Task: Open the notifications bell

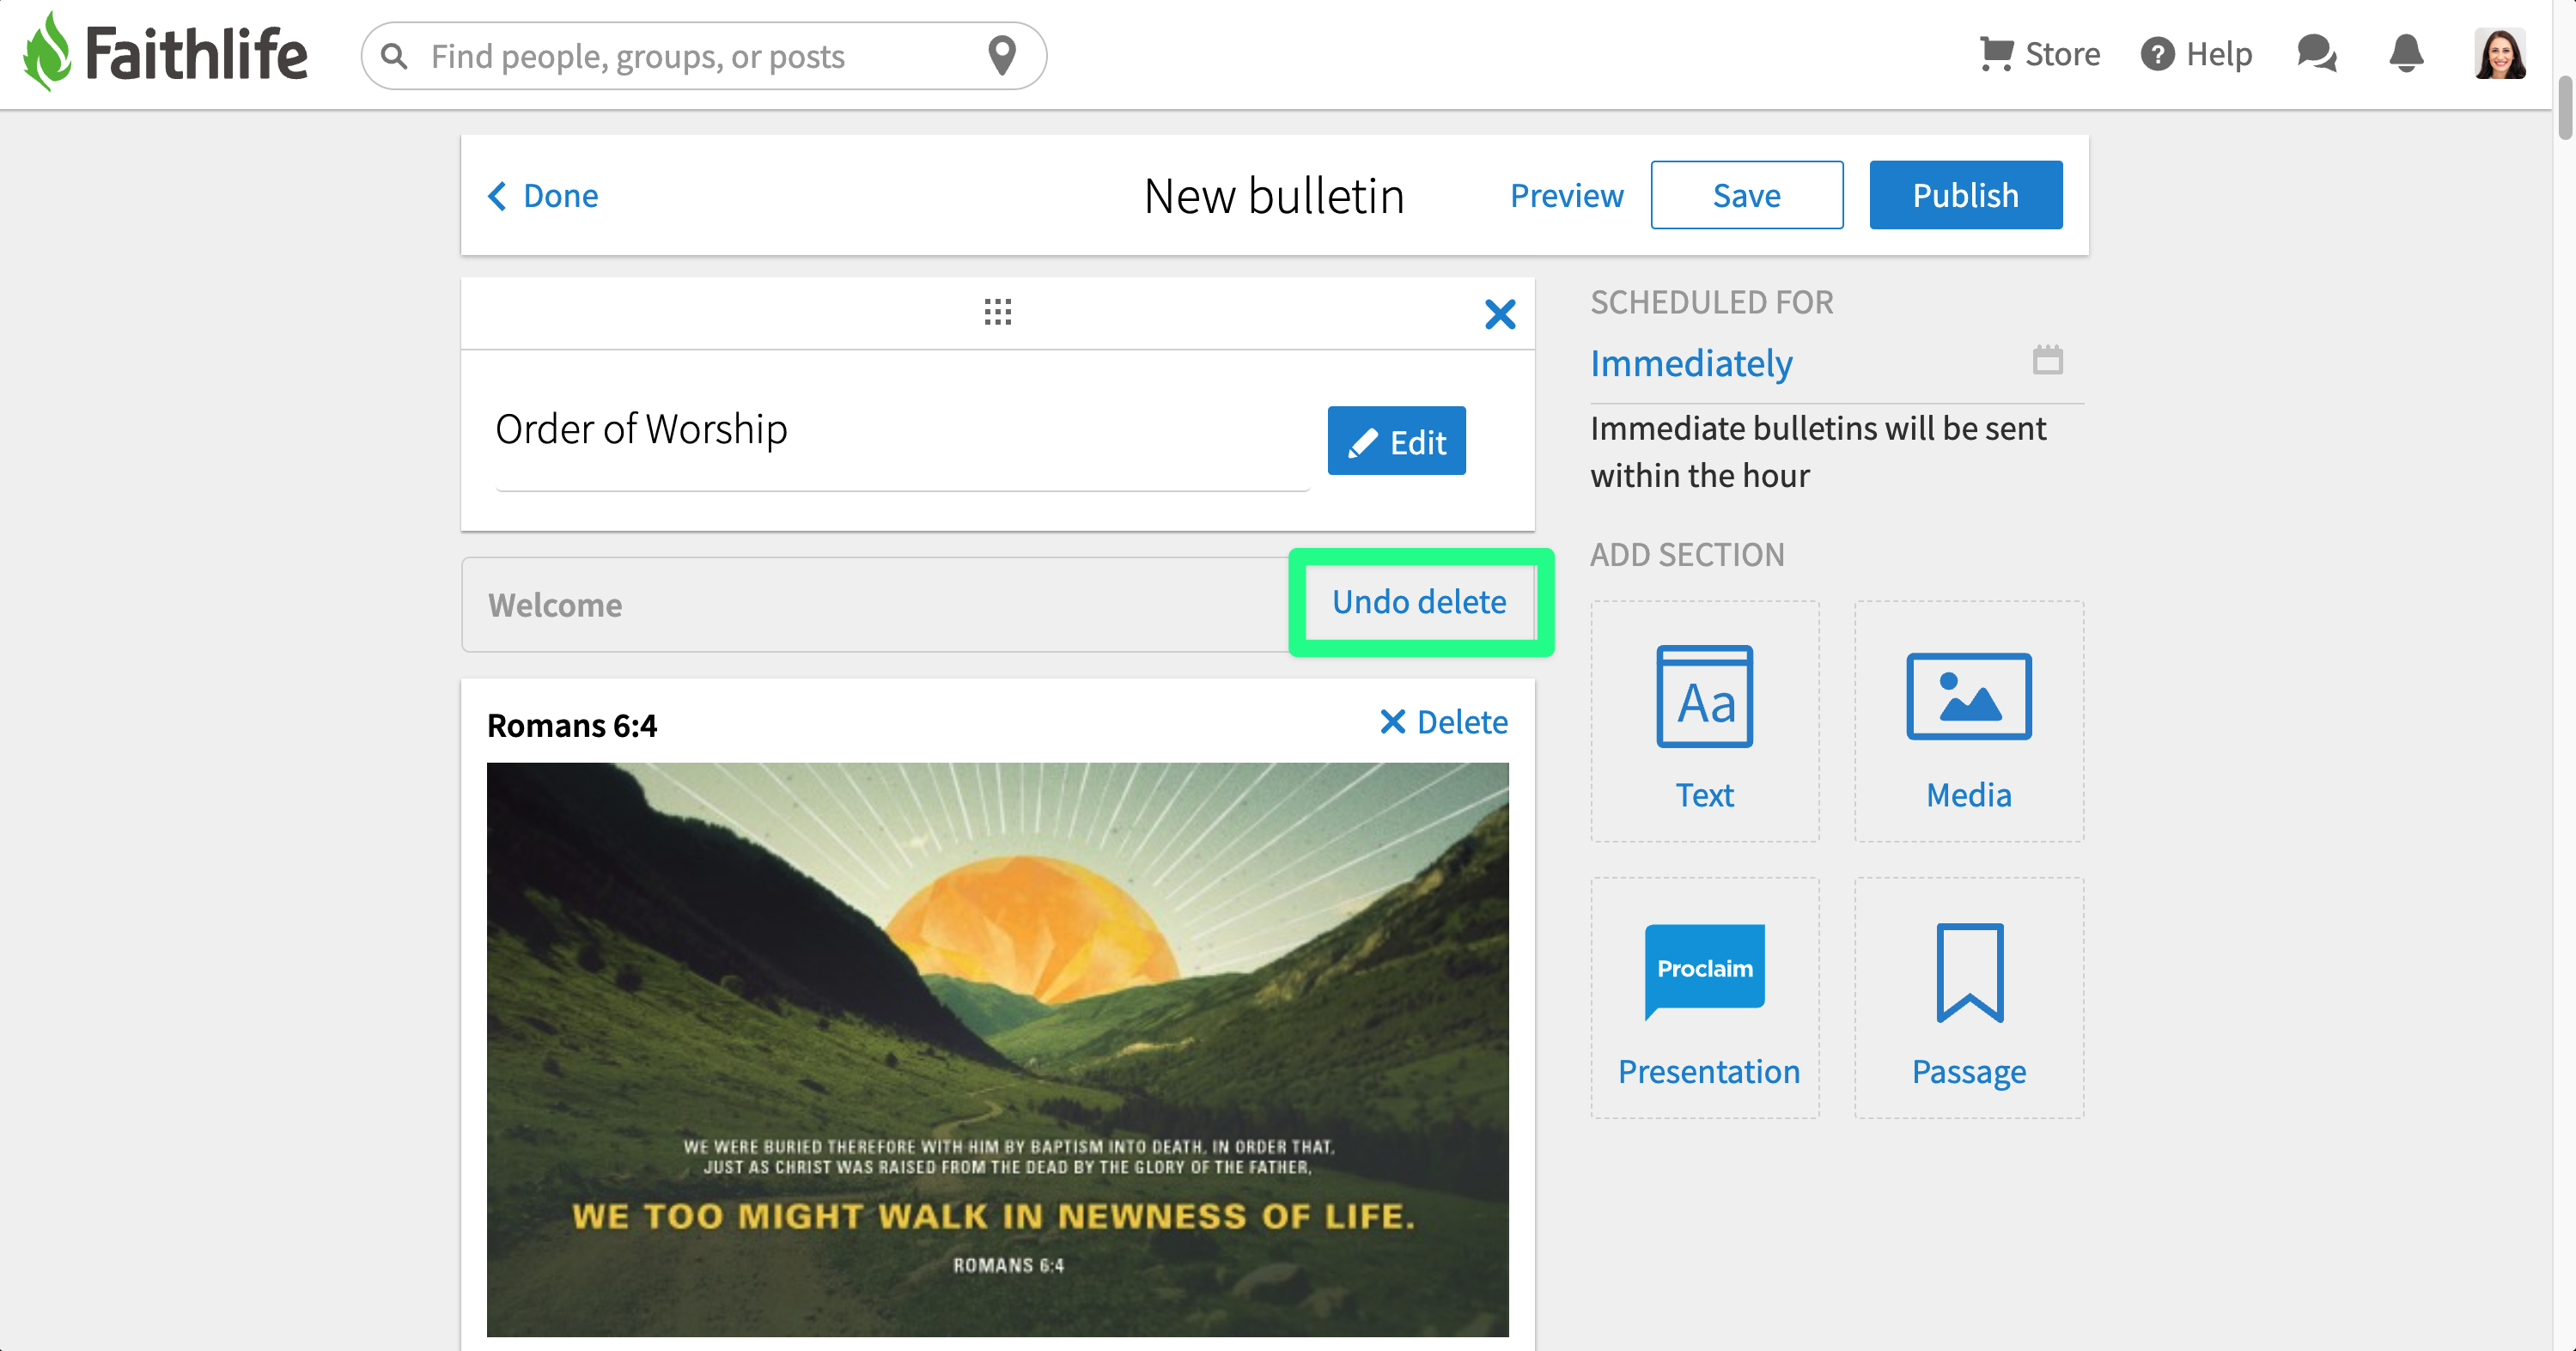Action: click(x=2406, y=54)
